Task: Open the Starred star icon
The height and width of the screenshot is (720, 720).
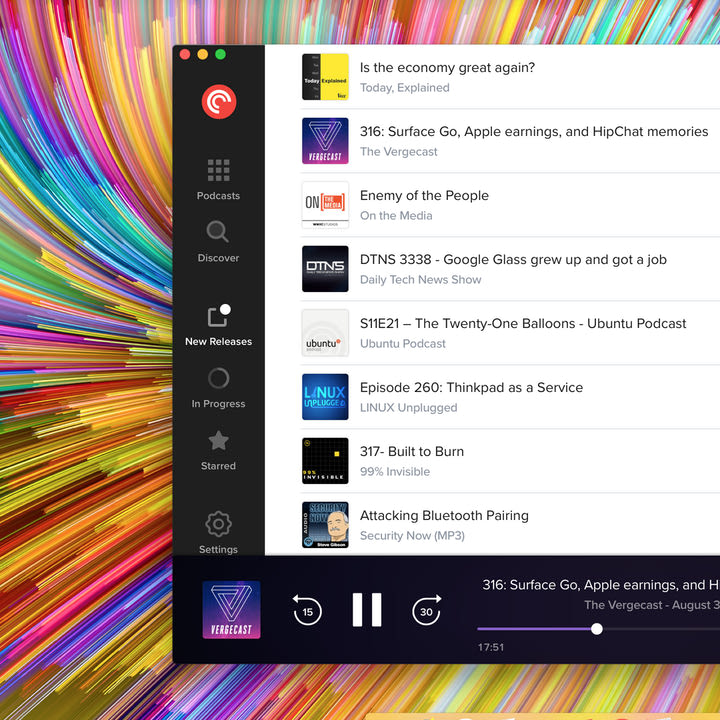Action: tap(219, 441)
